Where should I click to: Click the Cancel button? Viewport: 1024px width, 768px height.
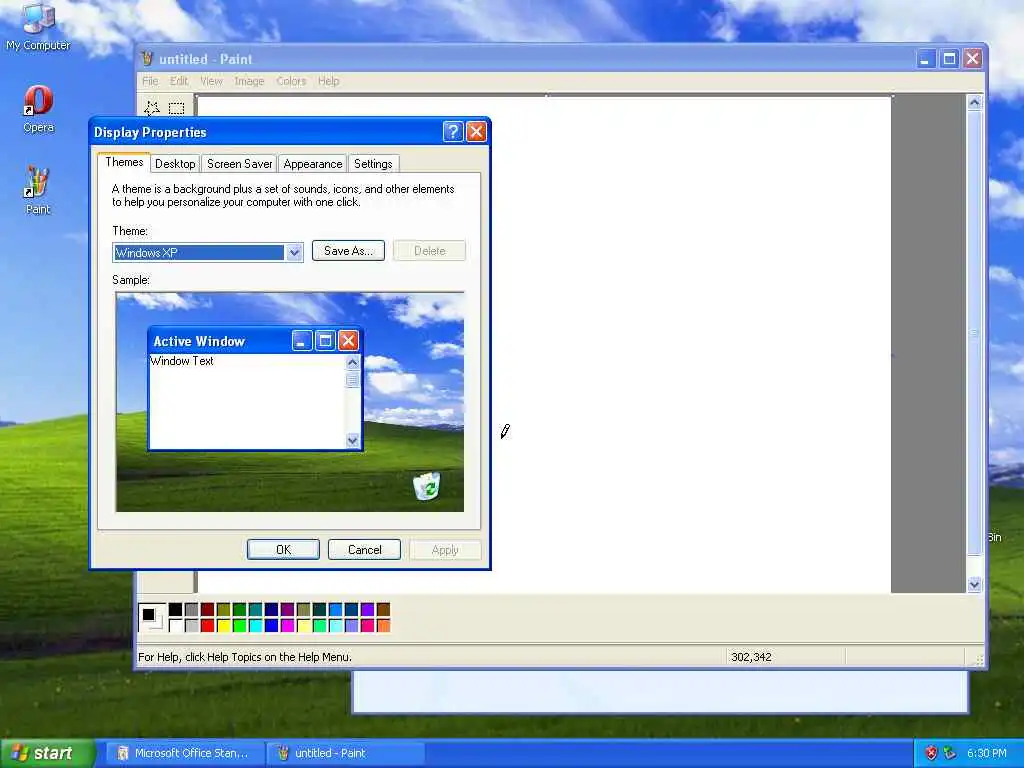point(364,550)
